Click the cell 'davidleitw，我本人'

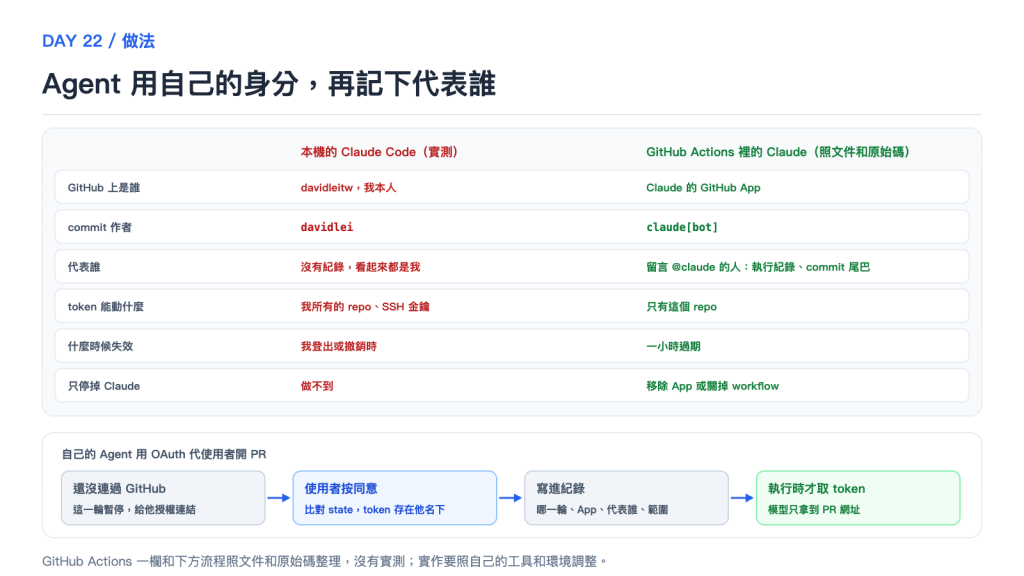[x=348, y=187]
